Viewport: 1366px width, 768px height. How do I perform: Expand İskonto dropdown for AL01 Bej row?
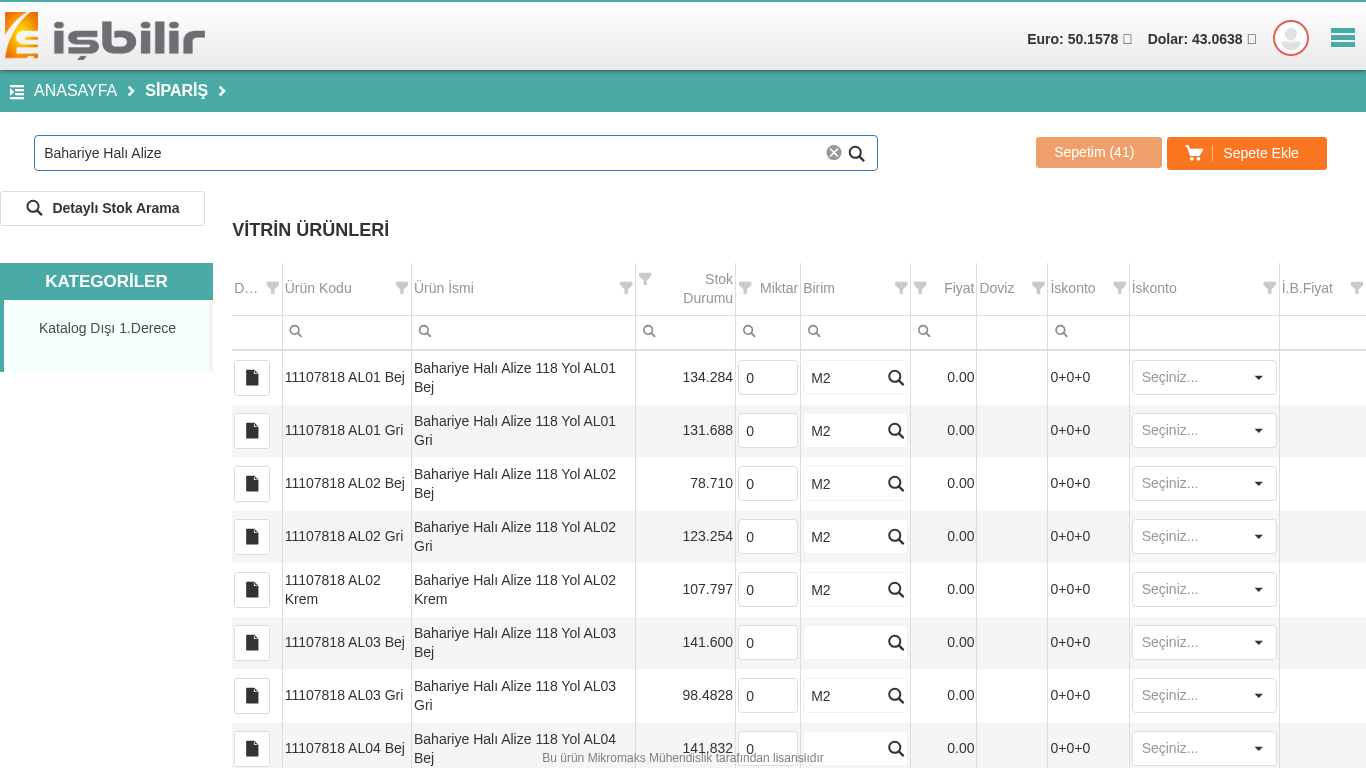pos(1204,378)
